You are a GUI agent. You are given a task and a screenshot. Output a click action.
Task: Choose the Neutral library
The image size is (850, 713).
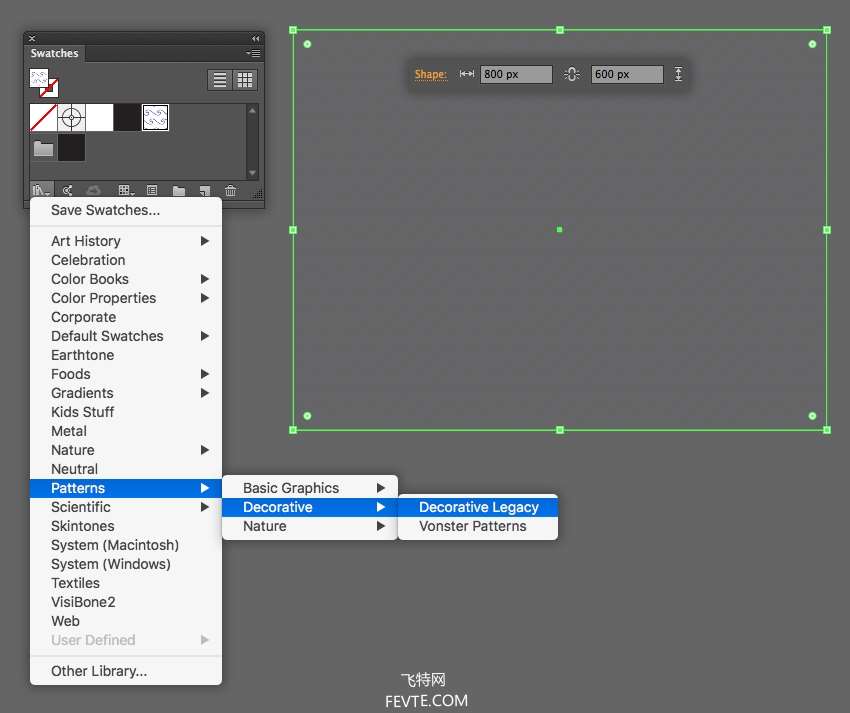pyautogui.click(x=126, y=468)
